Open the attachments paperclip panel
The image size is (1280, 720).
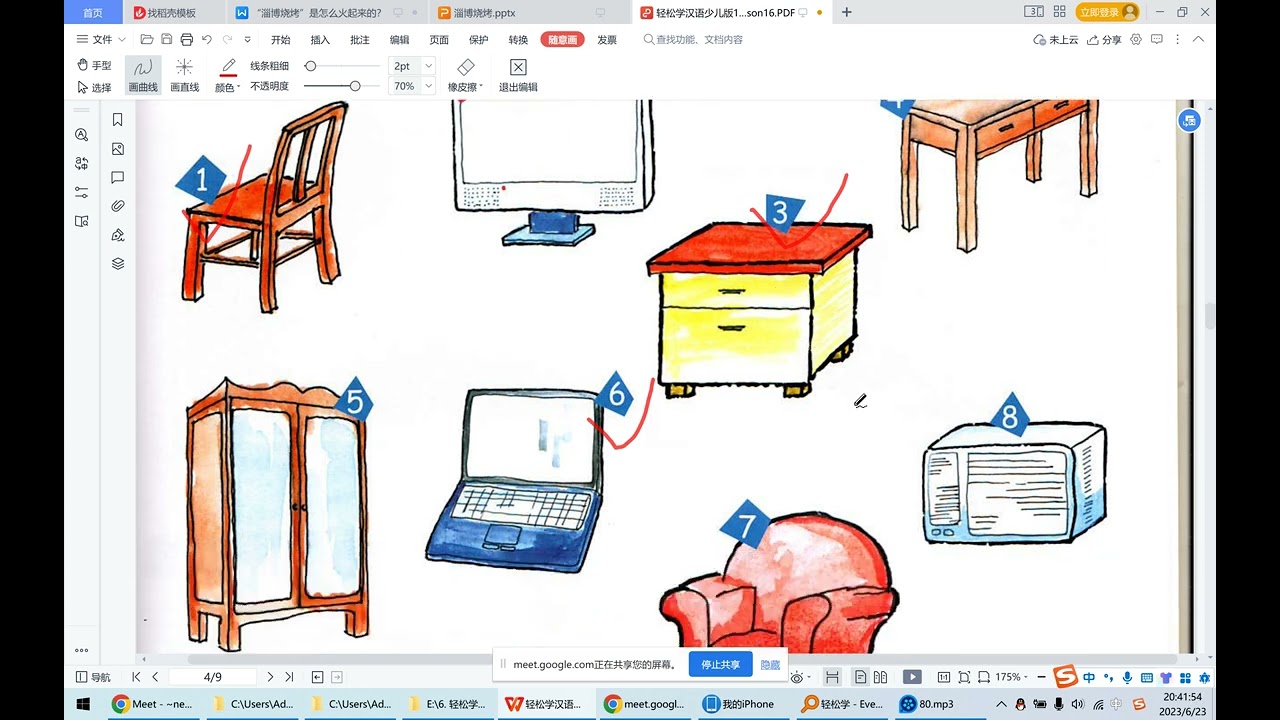[x=118, y=206]
